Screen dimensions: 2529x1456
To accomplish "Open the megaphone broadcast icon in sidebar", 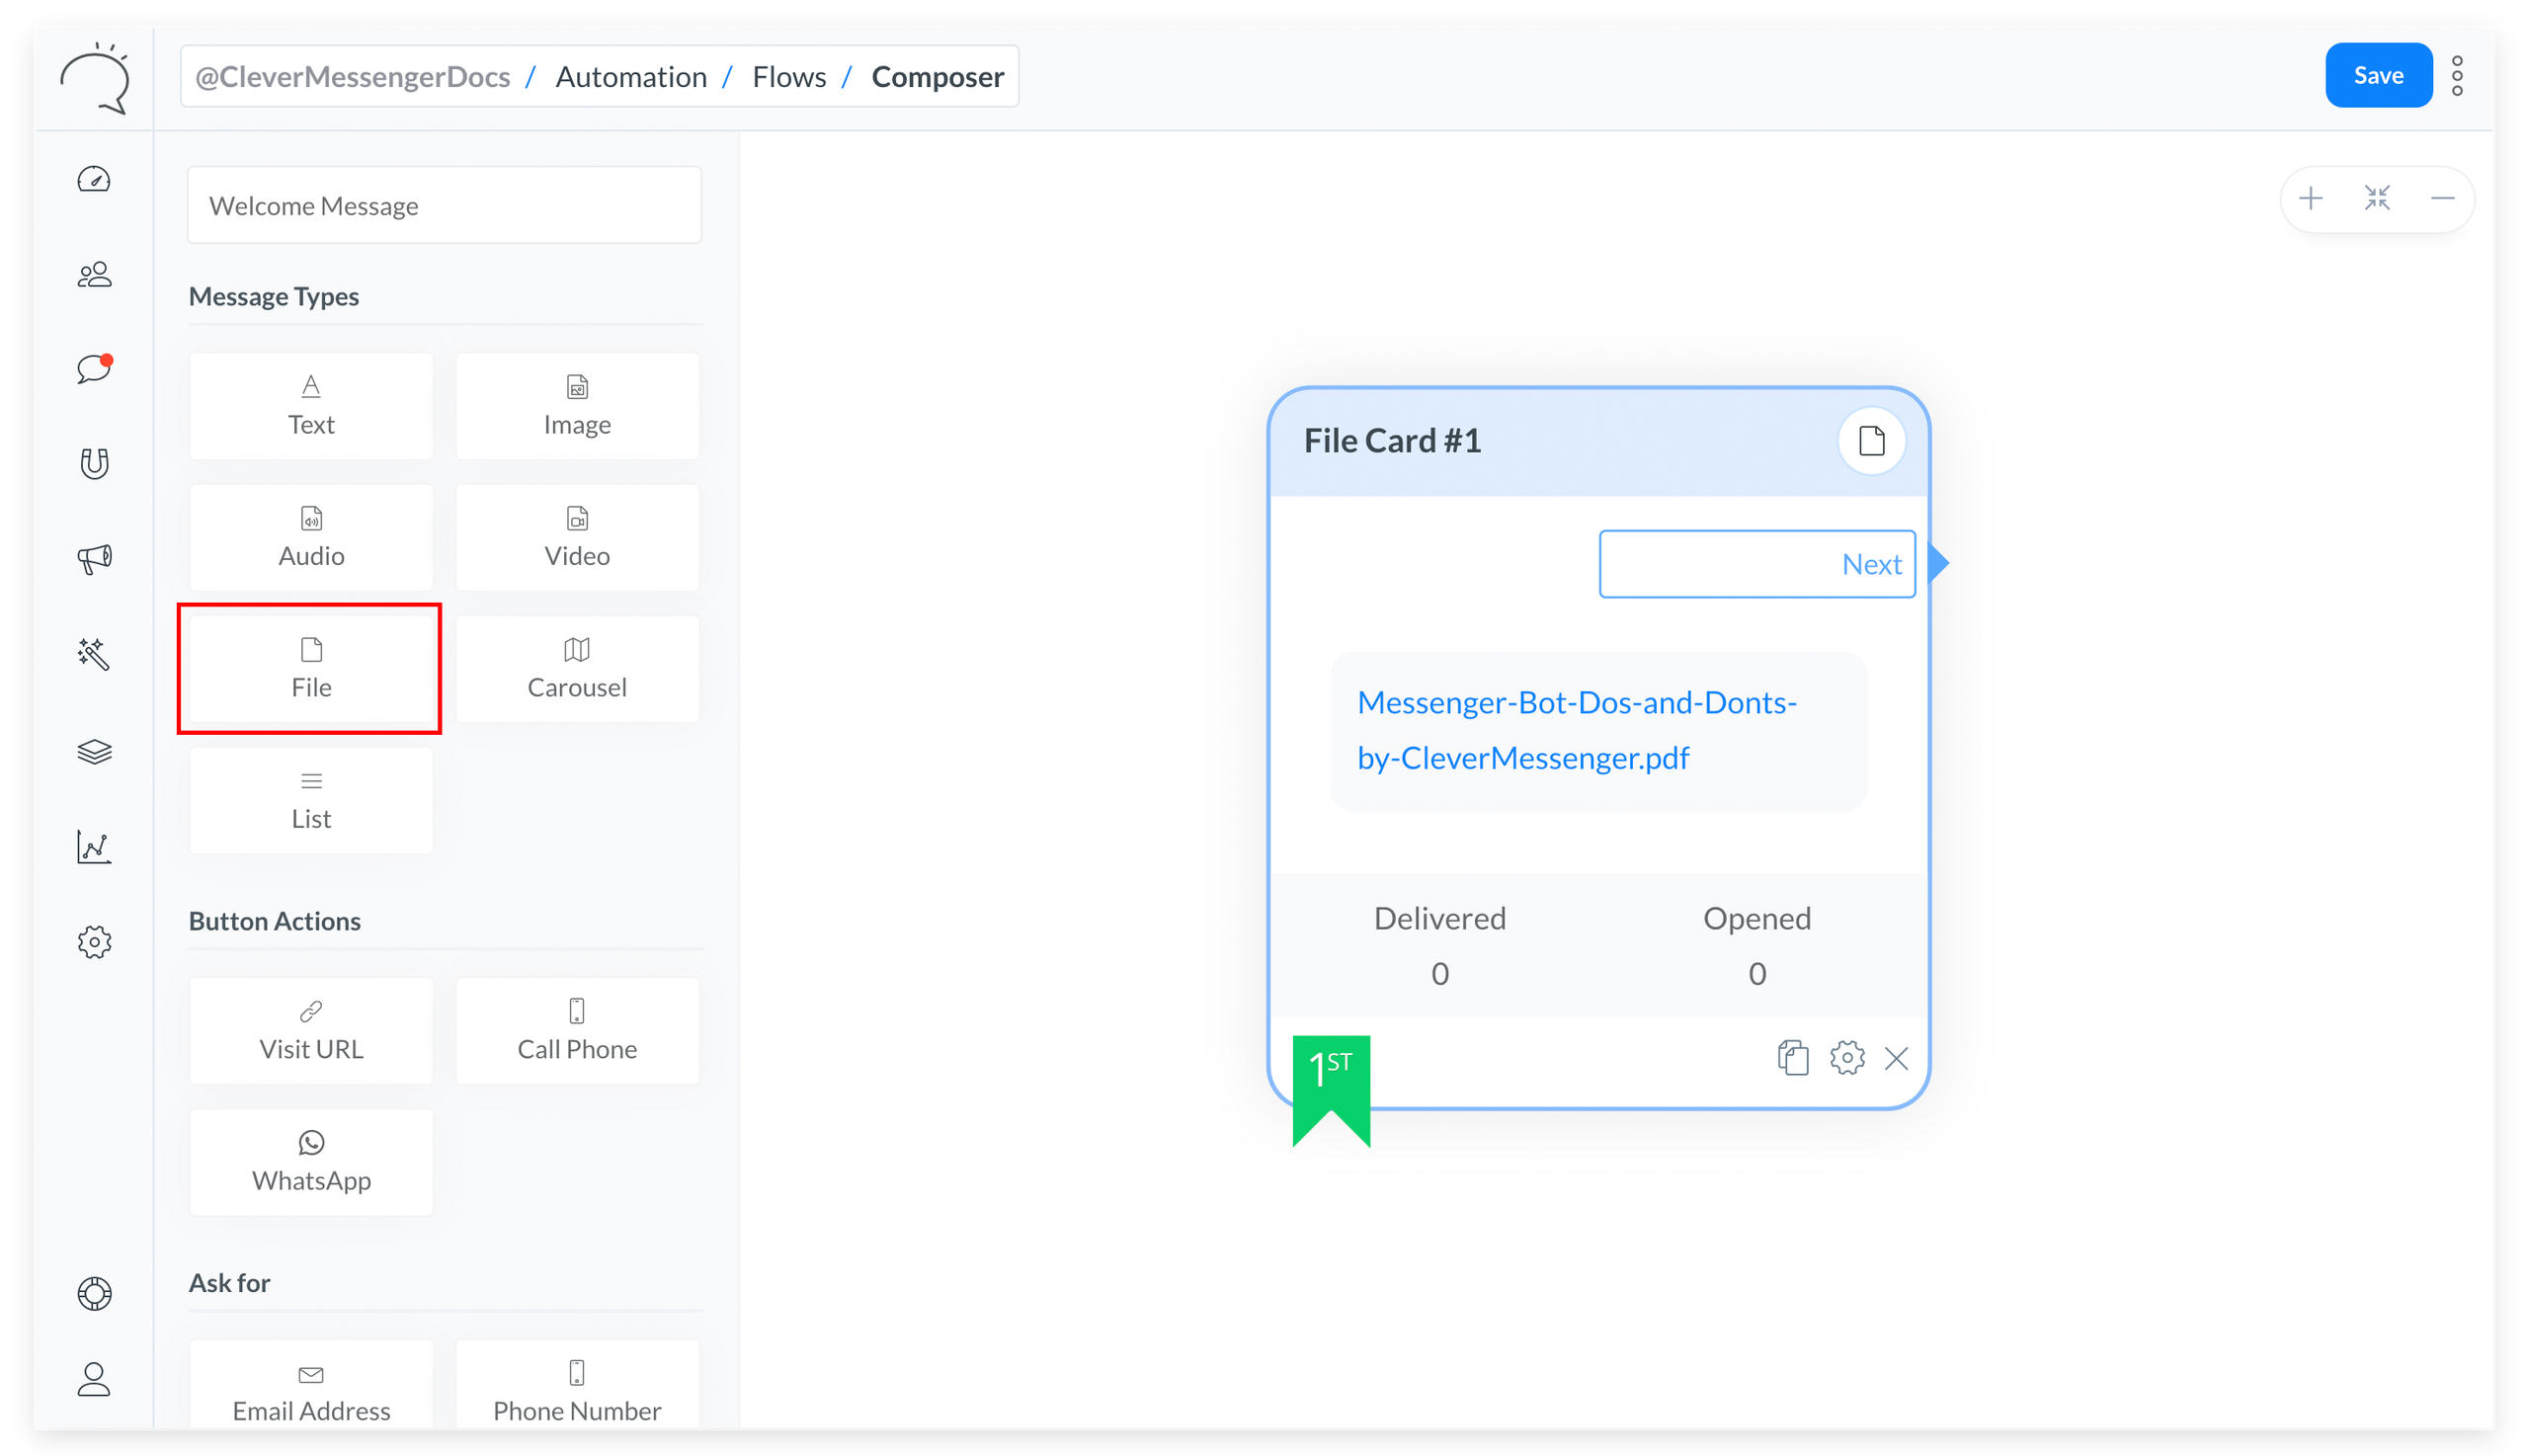I will 94,558.
